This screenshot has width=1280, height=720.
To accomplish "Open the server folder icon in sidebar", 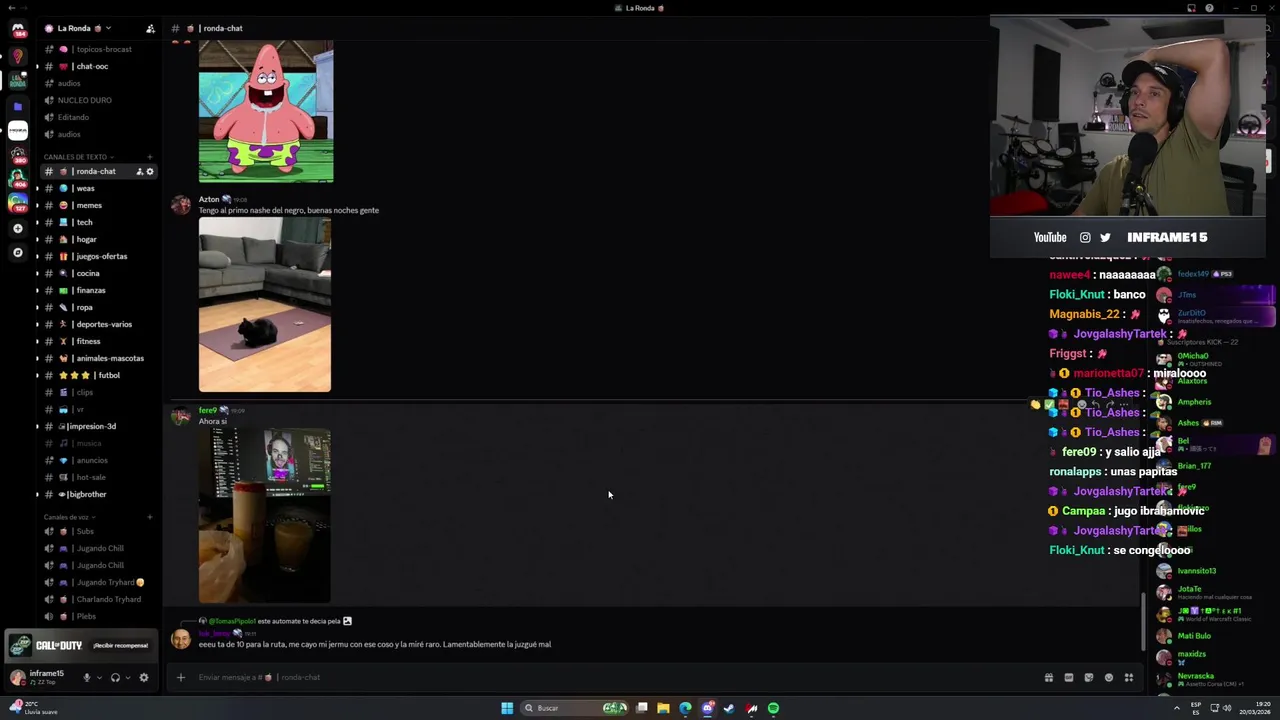I will tap(18, 106).
